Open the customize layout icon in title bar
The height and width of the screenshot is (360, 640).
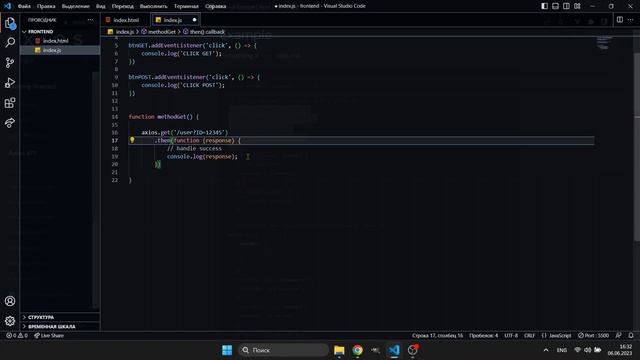[x=577, y=6]
